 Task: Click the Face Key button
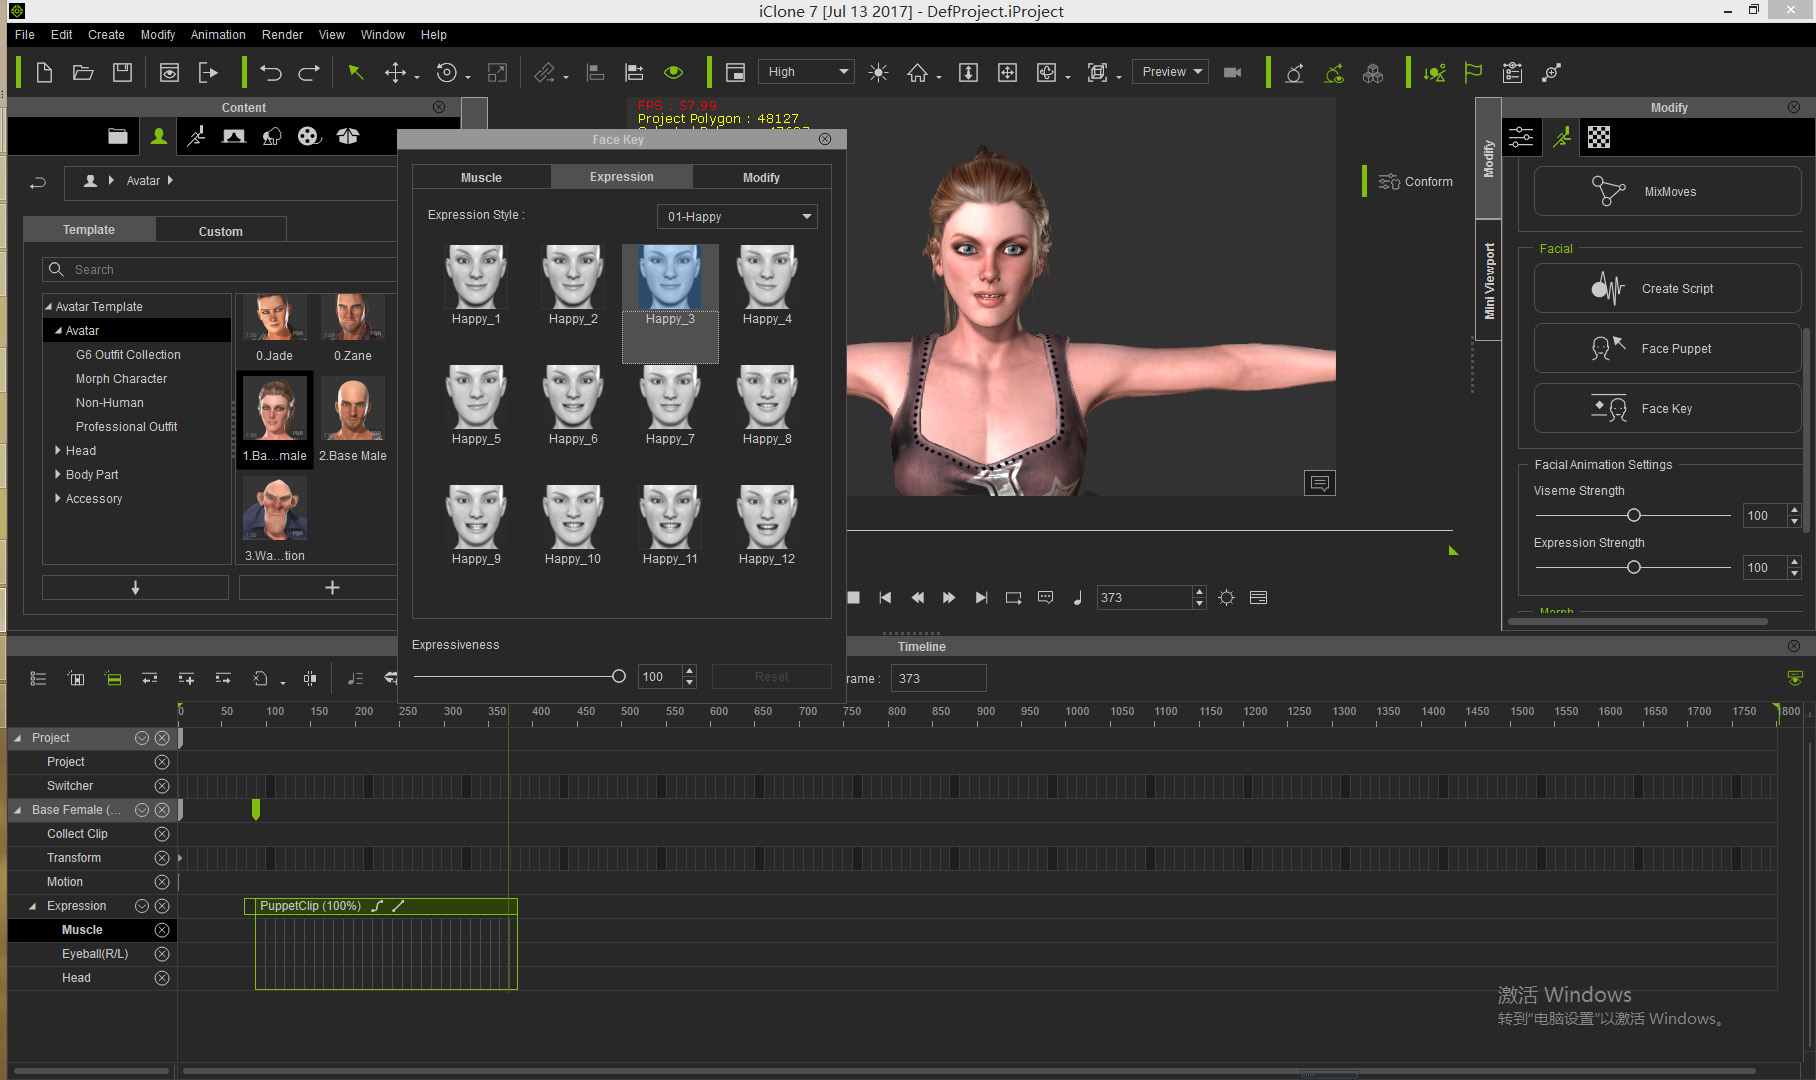click(1668, 408)
